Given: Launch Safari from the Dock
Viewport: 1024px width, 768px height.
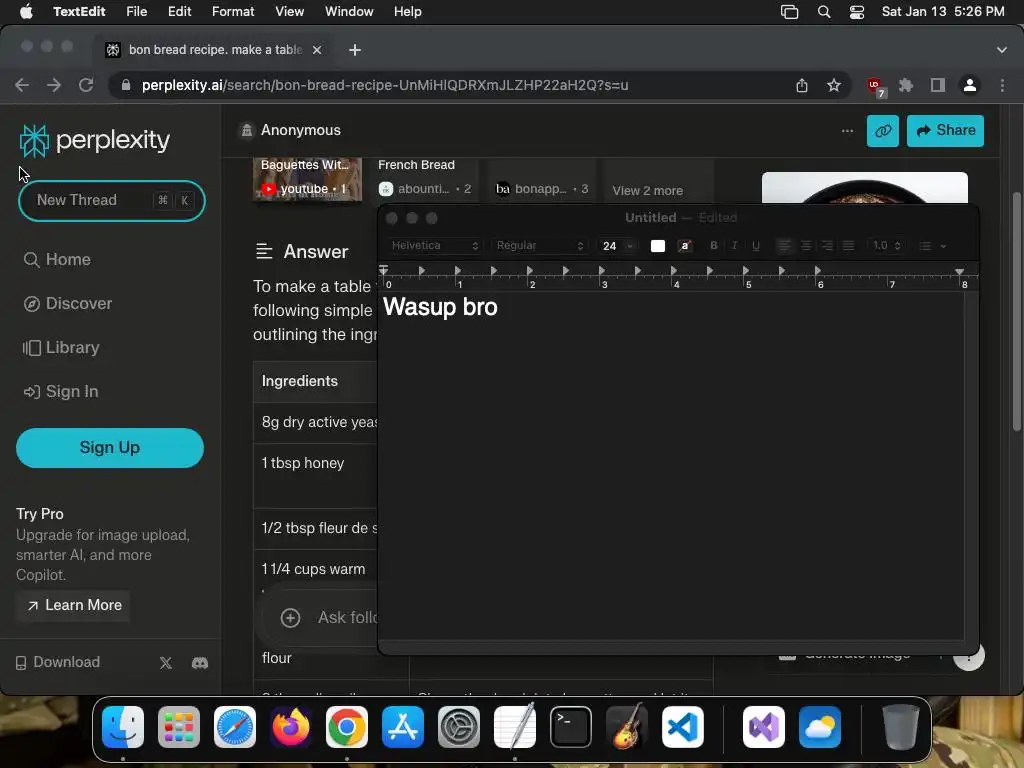Looking at the screenshot, I should click(x=235, y=727).
